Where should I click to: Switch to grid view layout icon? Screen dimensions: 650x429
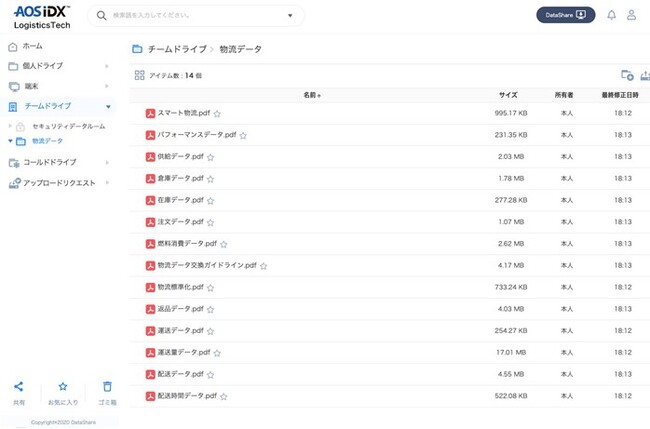click(x=140, y=75)
